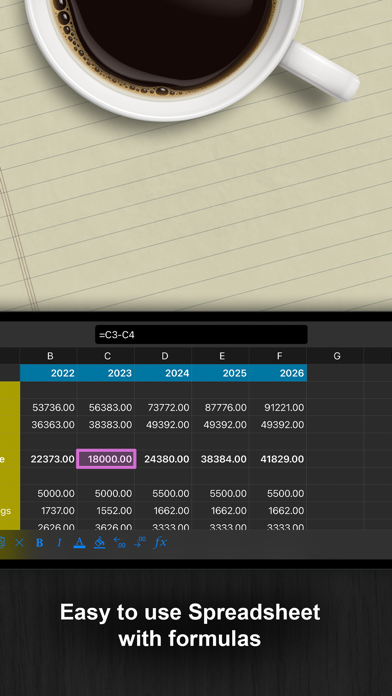Select cell with value 1552.00
Image resolution: width=392 pixels, height=696 pixels.
pyautogui.click(x=106, y=511)
